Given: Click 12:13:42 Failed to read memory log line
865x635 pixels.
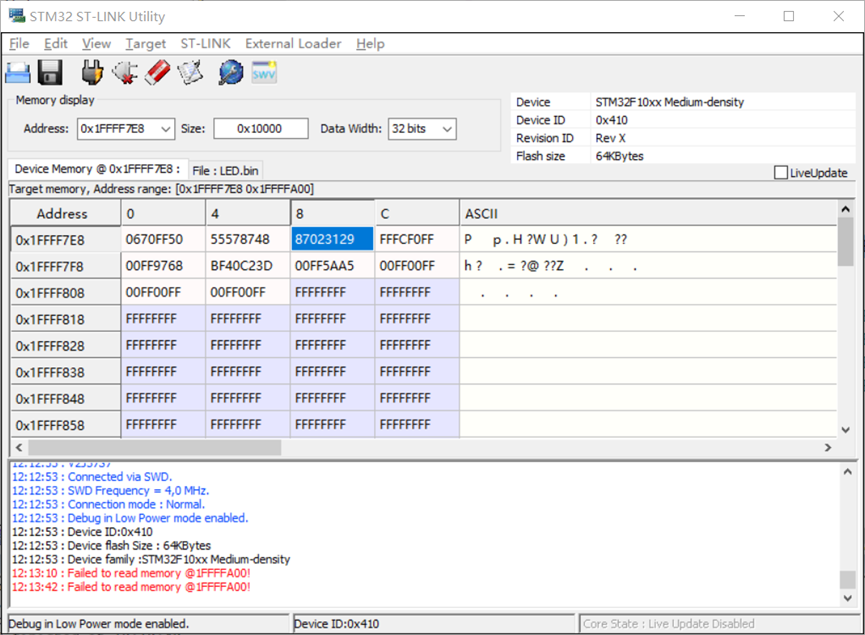Looking at the screenshot, I should tap(131, 587).
